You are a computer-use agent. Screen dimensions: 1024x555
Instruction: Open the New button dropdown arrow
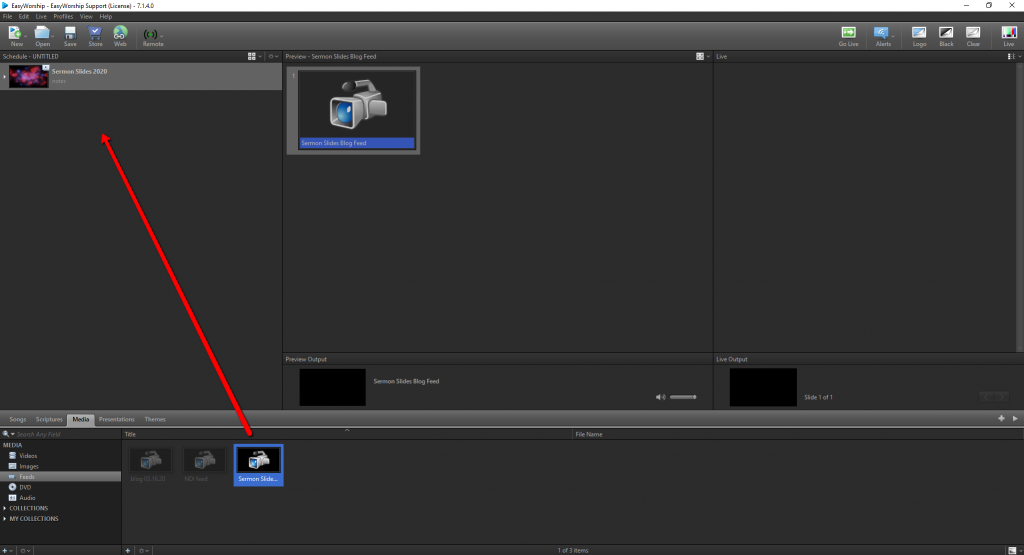point(25,37)
